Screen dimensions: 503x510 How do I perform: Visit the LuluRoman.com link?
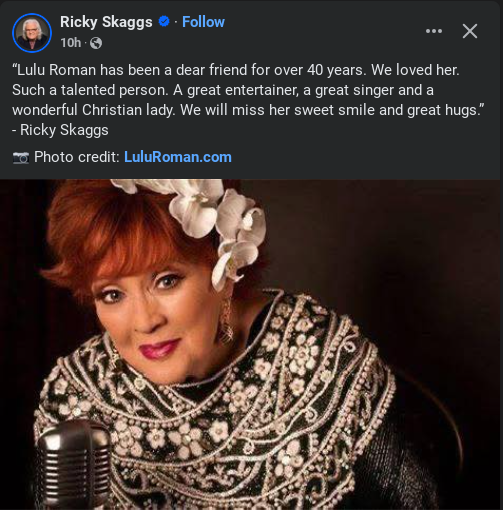[x=178, y=157]
